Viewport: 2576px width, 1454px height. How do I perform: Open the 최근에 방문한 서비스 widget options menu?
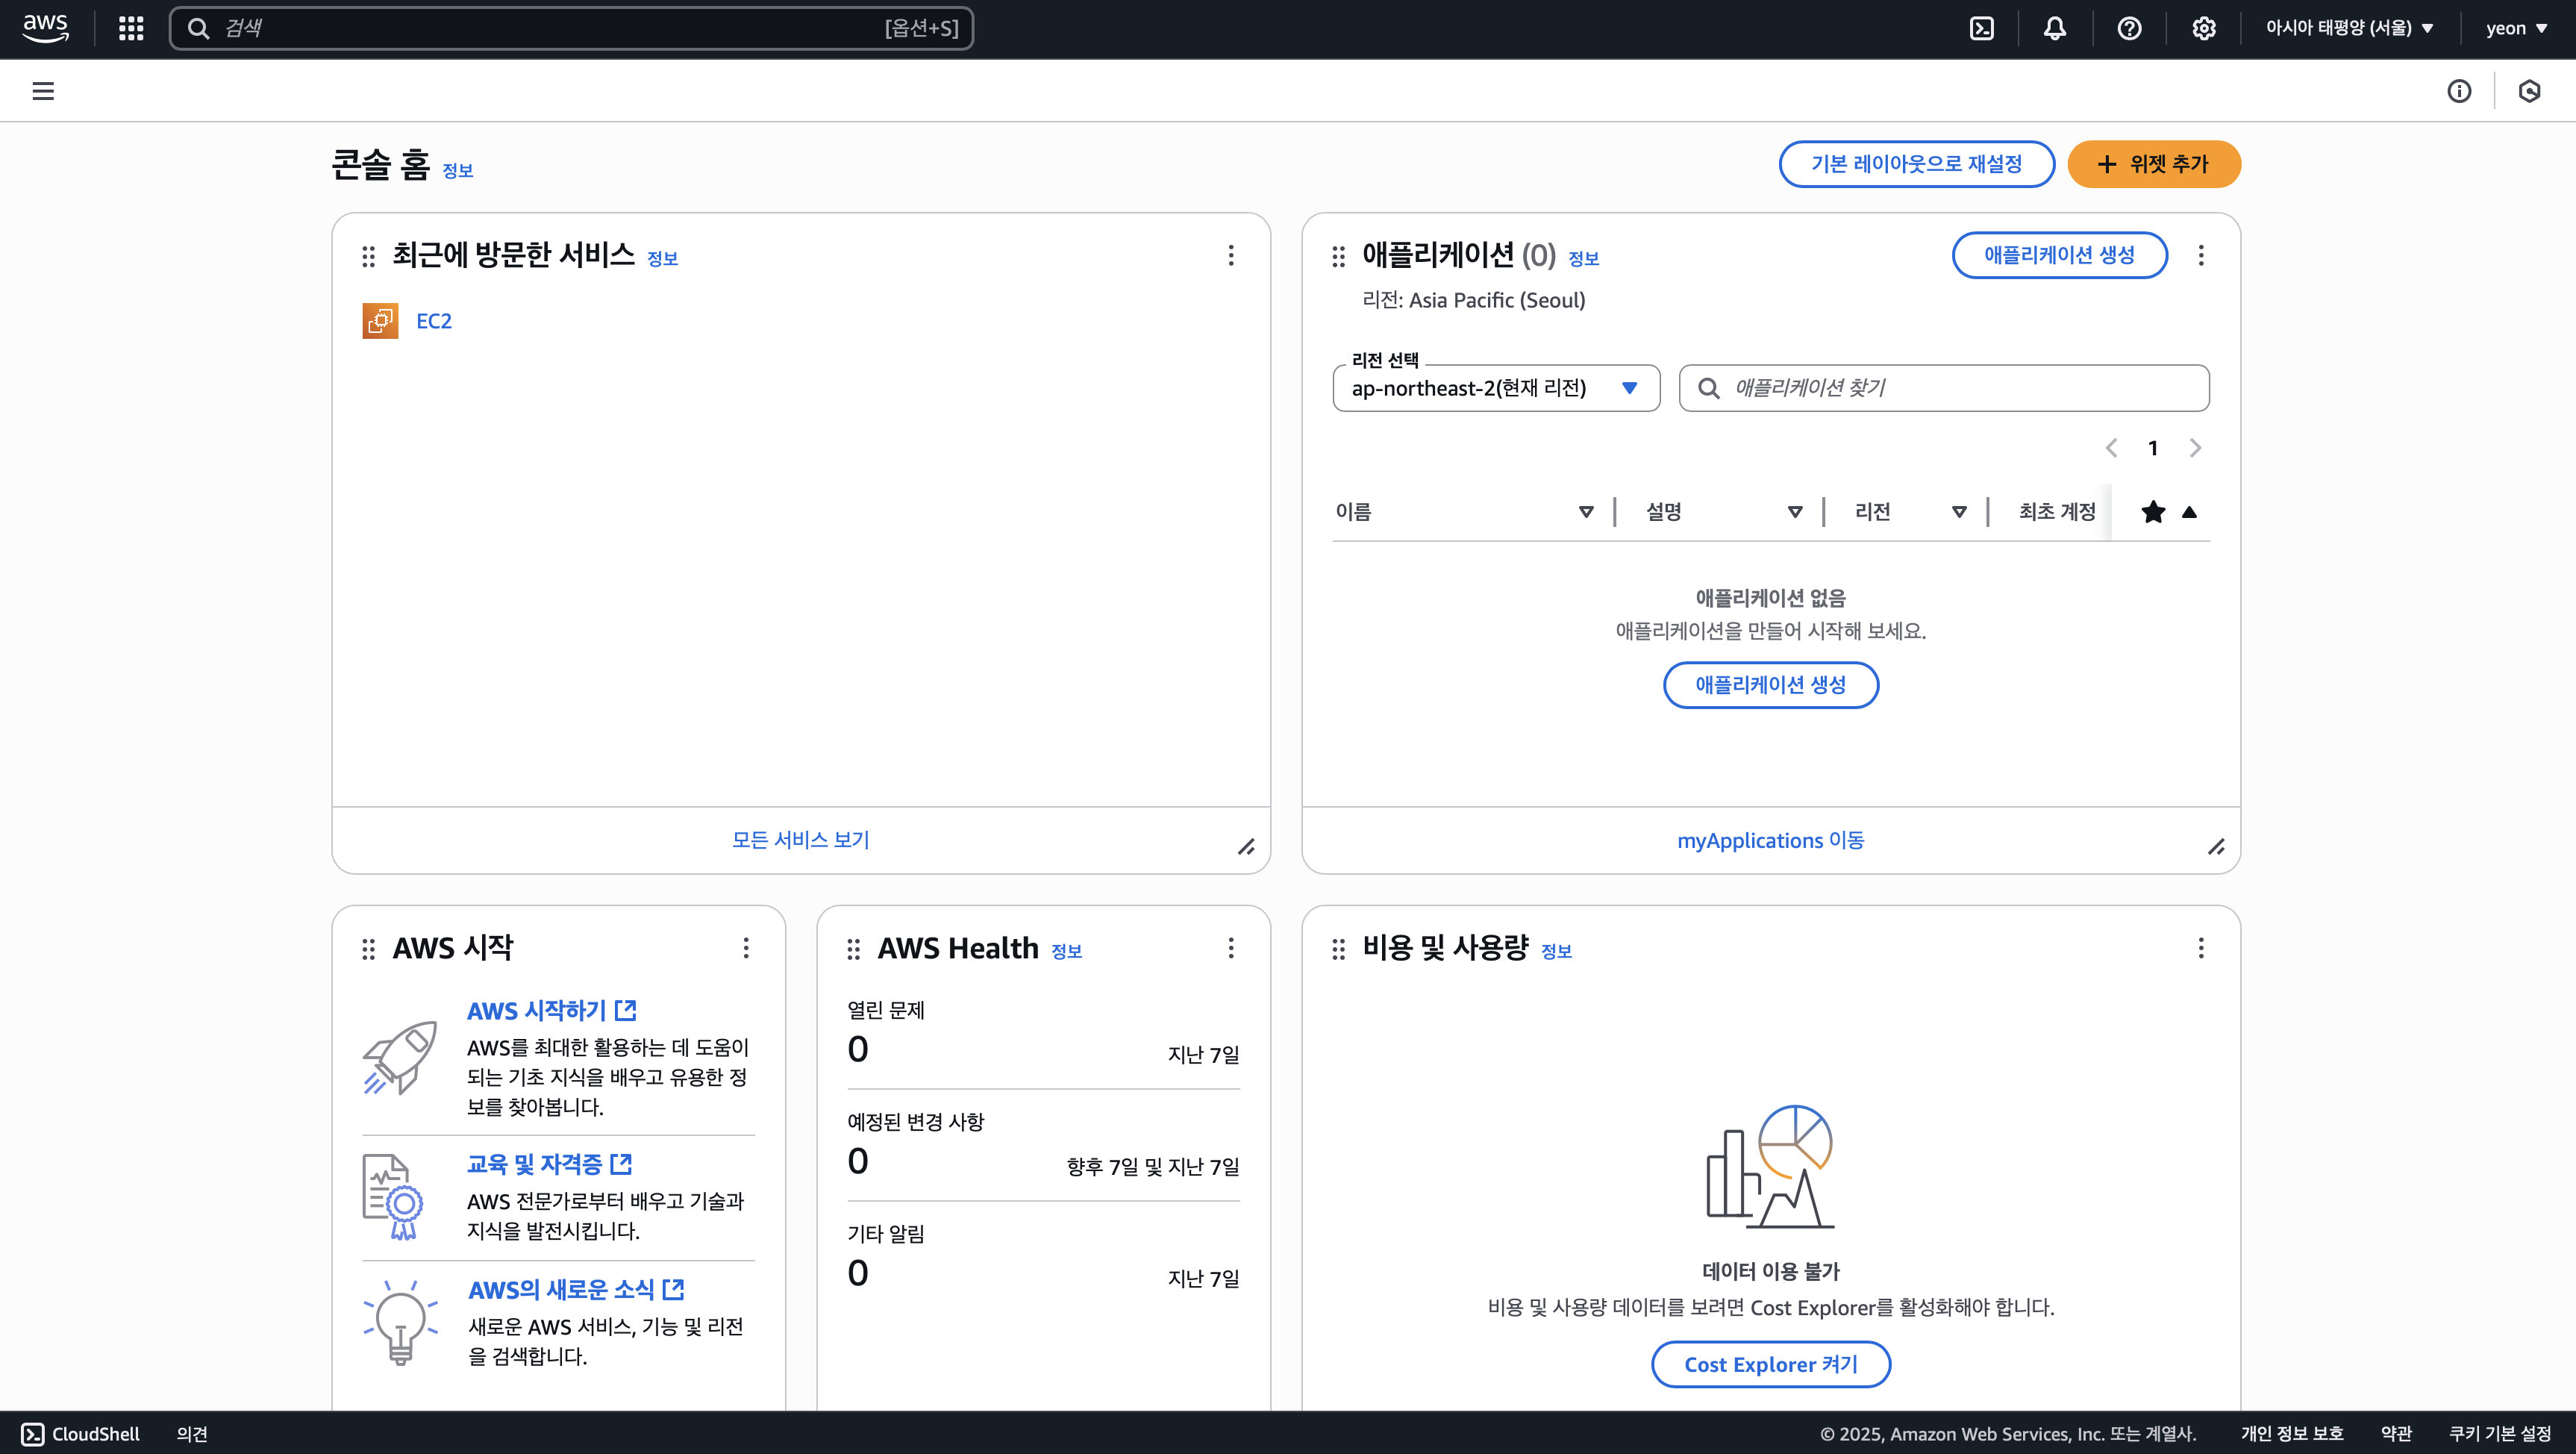(x=1231, y=255)
